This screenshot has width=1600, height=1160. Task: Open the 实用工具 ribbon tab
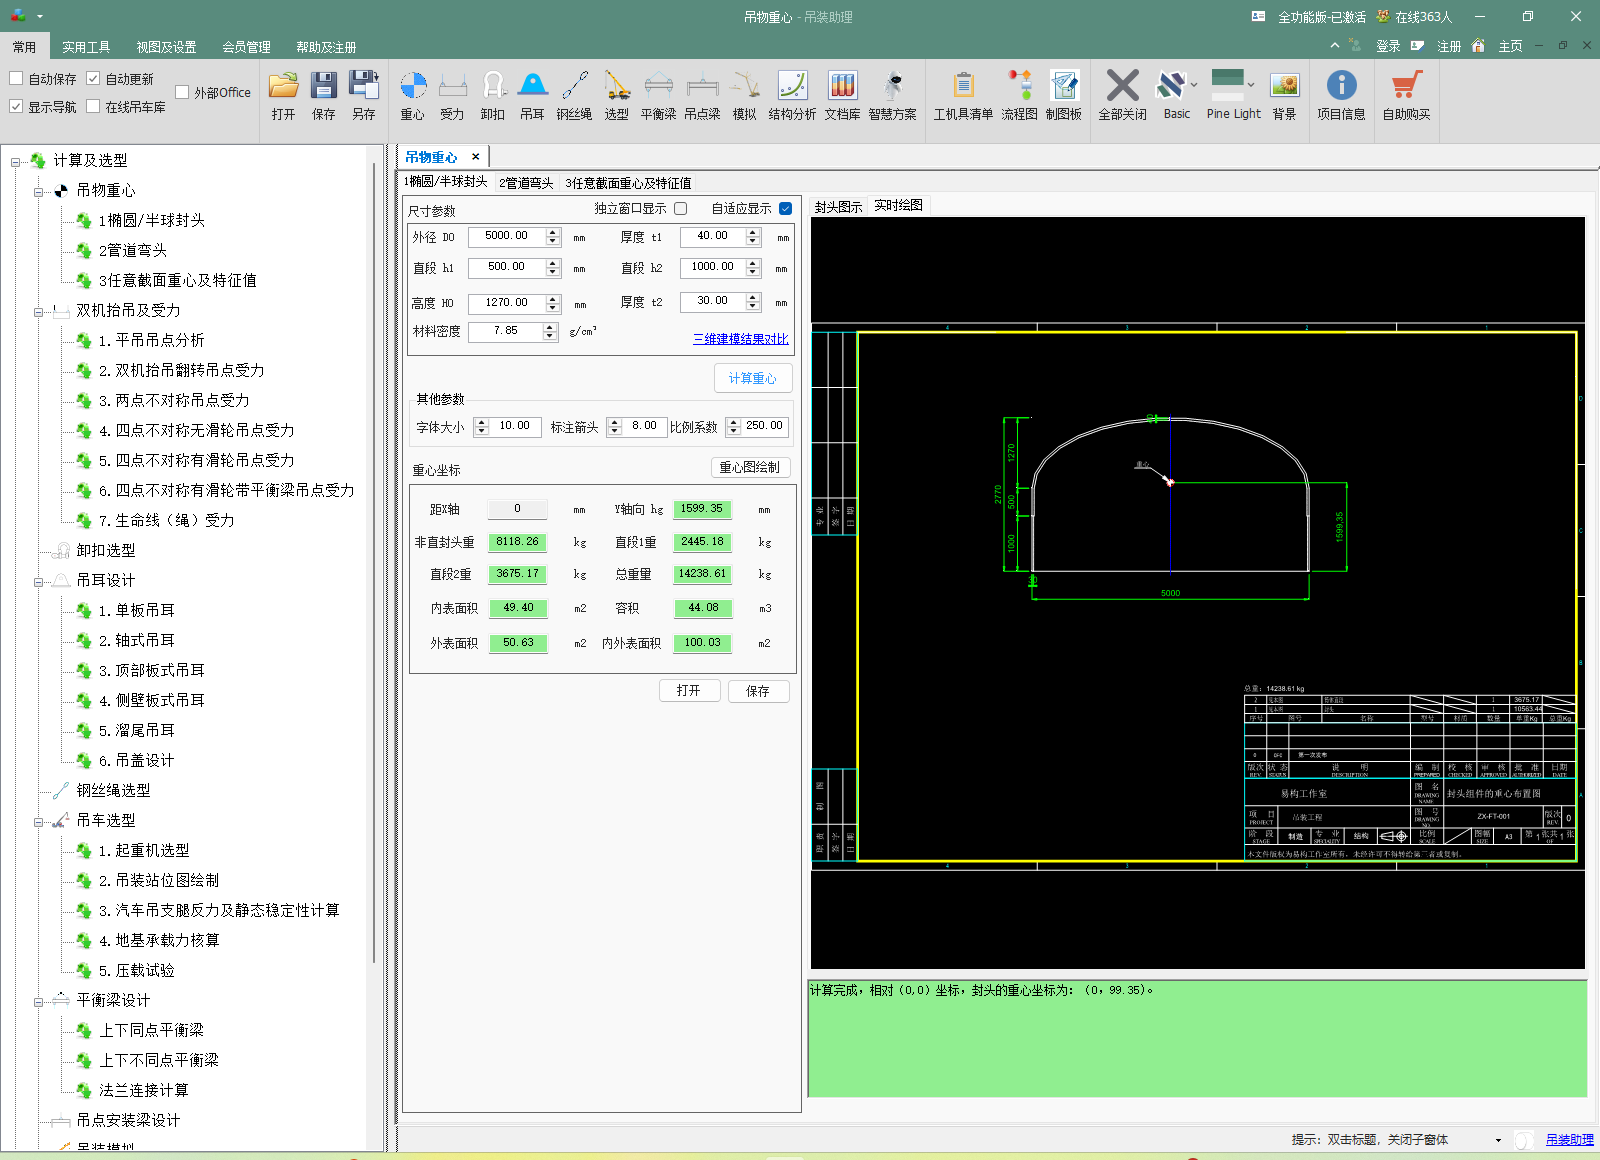pos(86,47)
